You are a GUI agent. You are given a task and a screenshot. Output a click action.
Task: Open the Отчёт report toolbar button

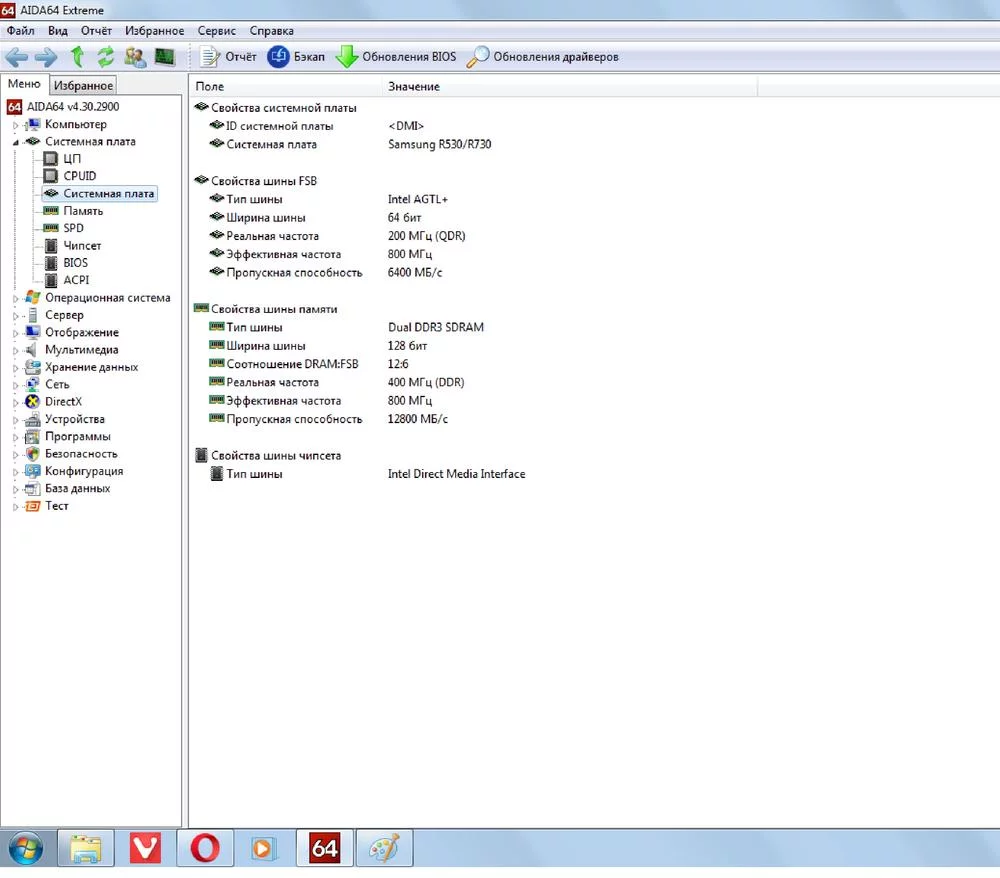[x=229, y=57]
